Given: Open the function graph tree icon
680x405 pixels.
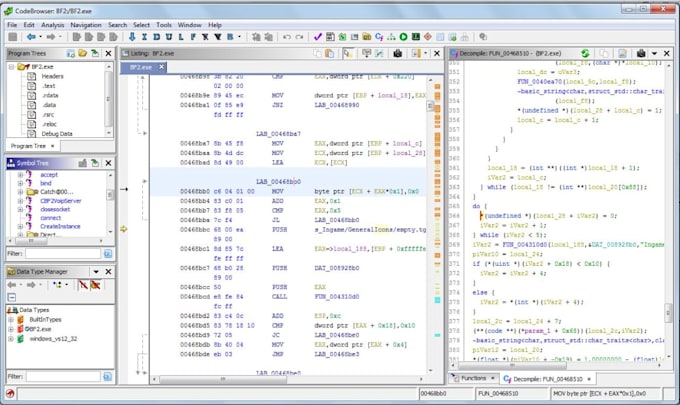Looking at the screenshot, I should (x=391, y=37).
